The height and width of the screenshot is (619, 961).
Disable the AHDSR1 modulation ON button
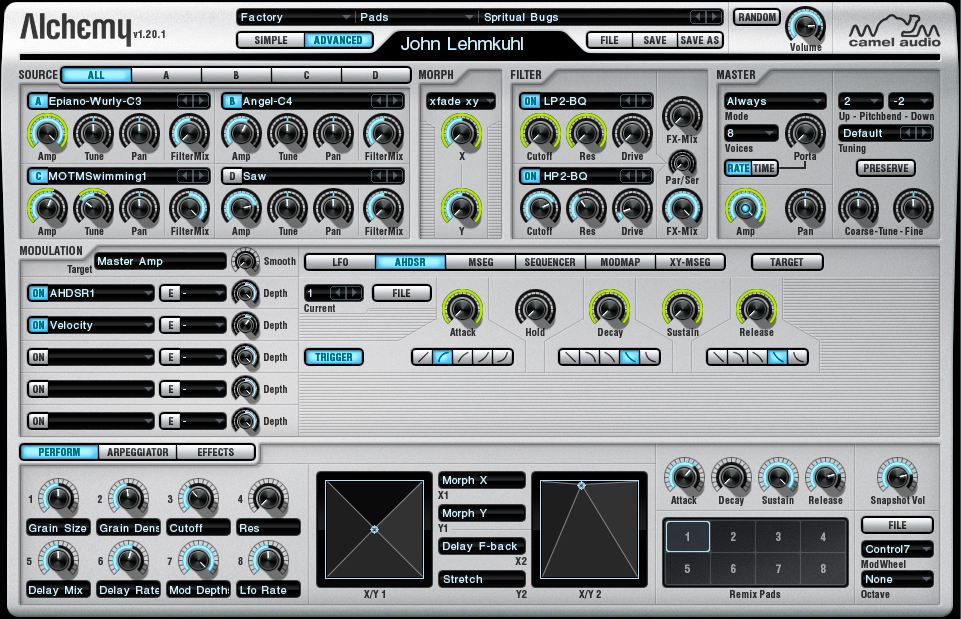[38, 293]
